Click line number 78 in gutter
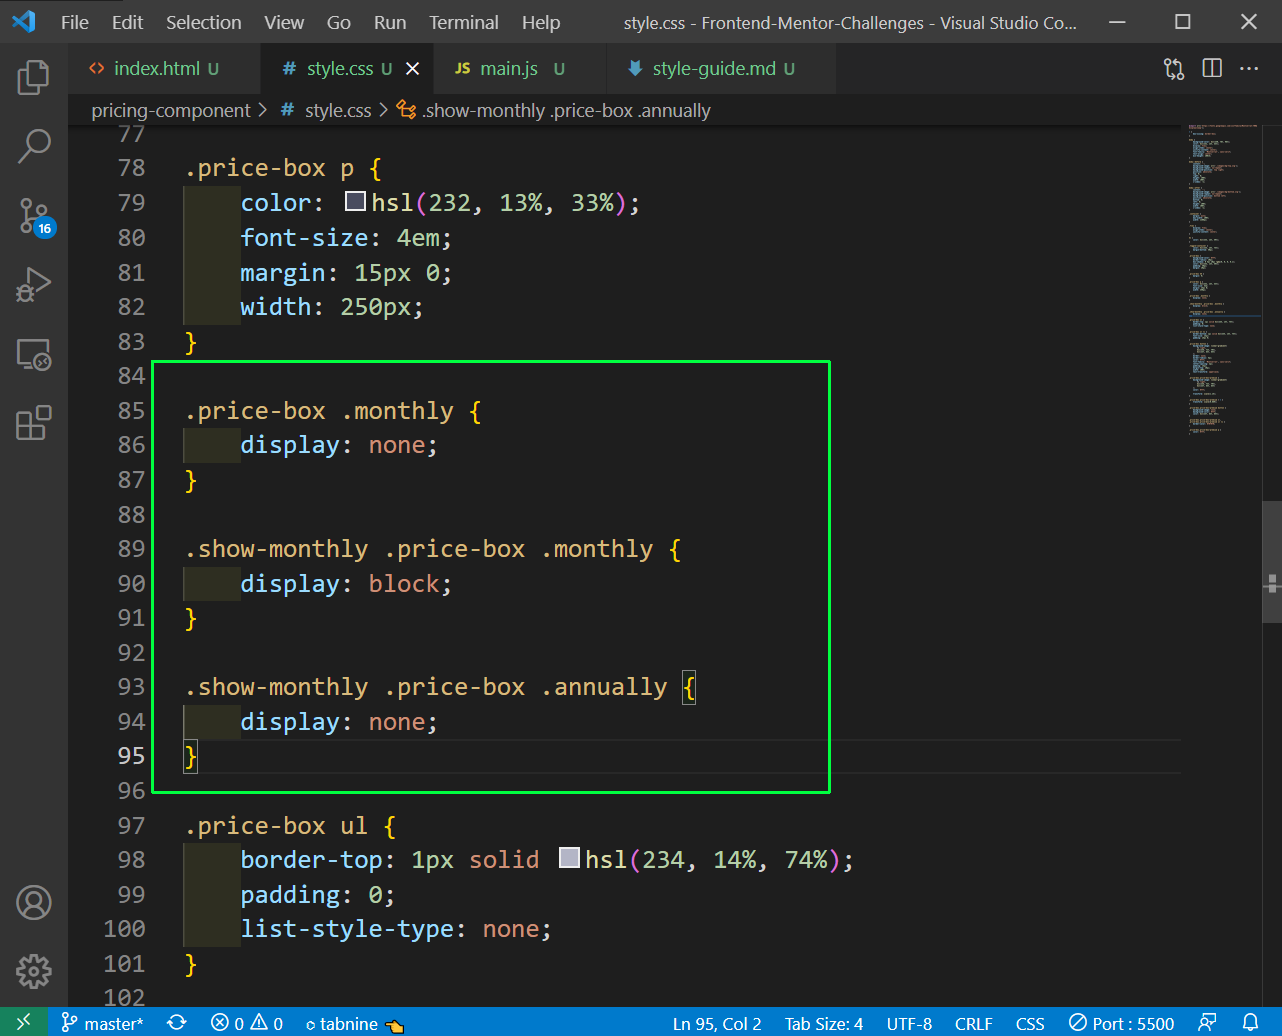1282x1036 pixels. coord(131,168)
